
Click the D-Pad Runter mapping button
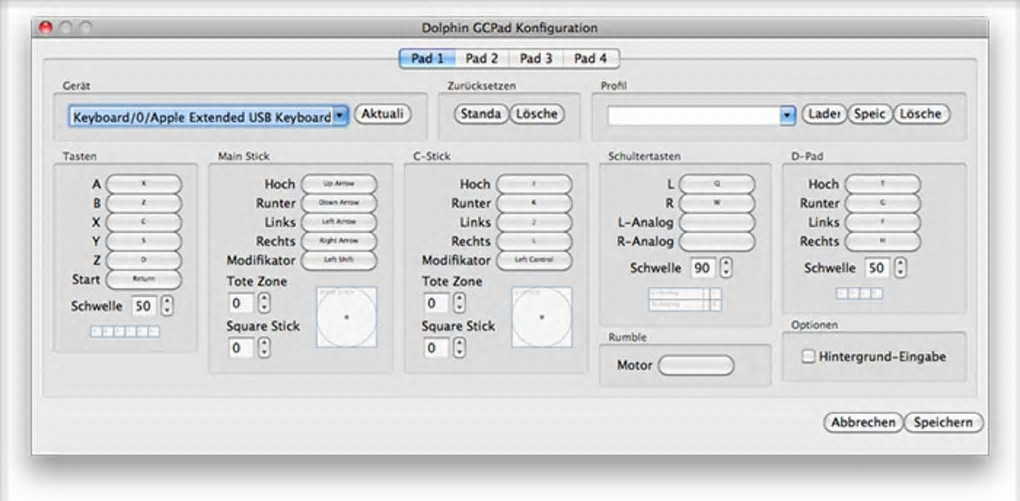(883, 203)
